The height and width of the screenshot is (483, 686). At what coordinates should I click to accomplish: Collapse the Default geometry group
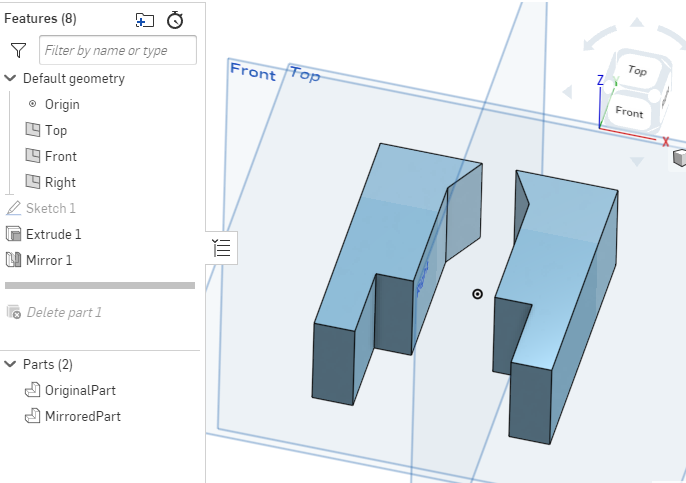click(x=11, y=78)
